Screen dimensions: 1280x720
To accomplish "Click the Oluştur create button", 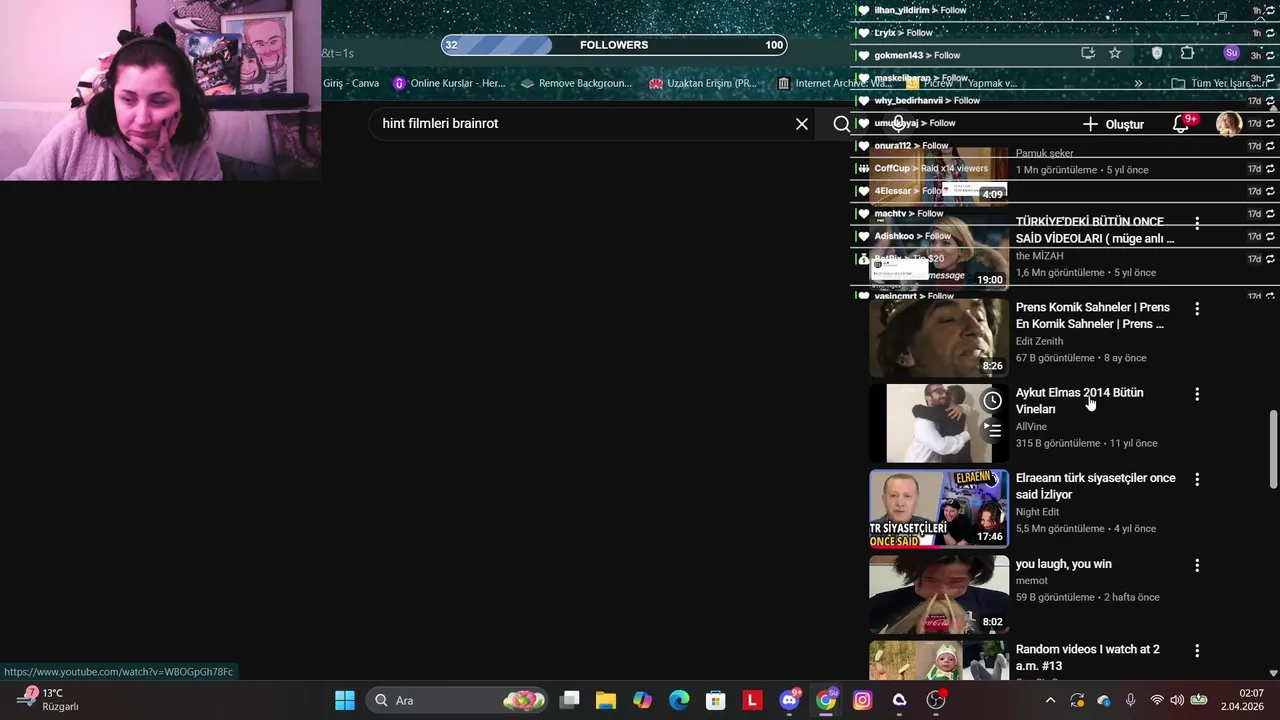I will [x=1113, y=124].
